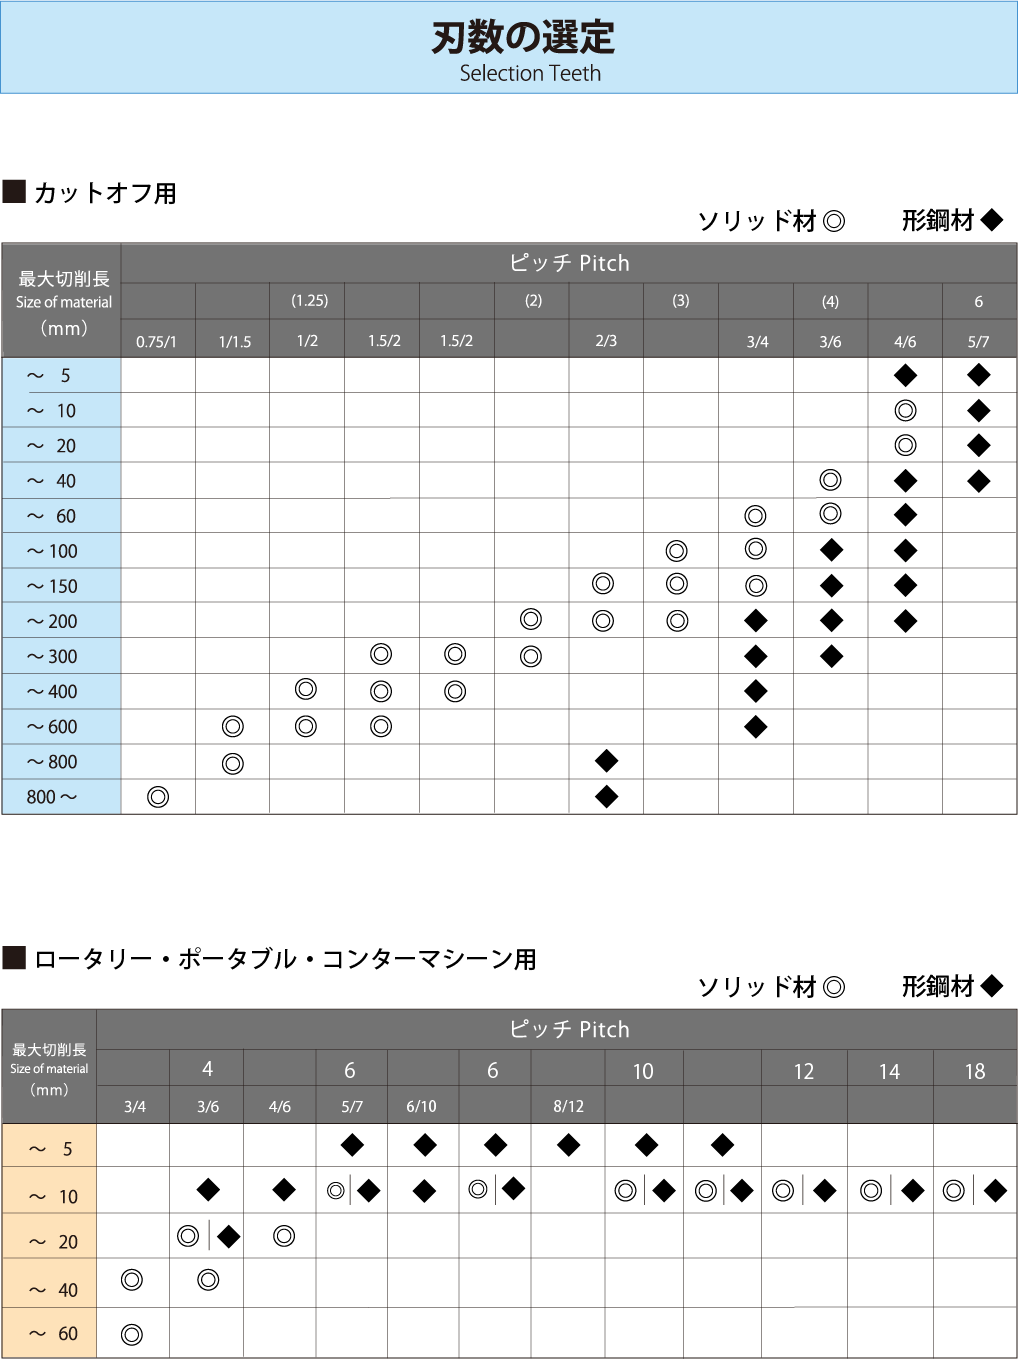Image resolution: width=1019 pixels, height=1359 pixels.
Task: Select the double circle beside ソリッド材 in the lower legend
Action: coord(834,987)
